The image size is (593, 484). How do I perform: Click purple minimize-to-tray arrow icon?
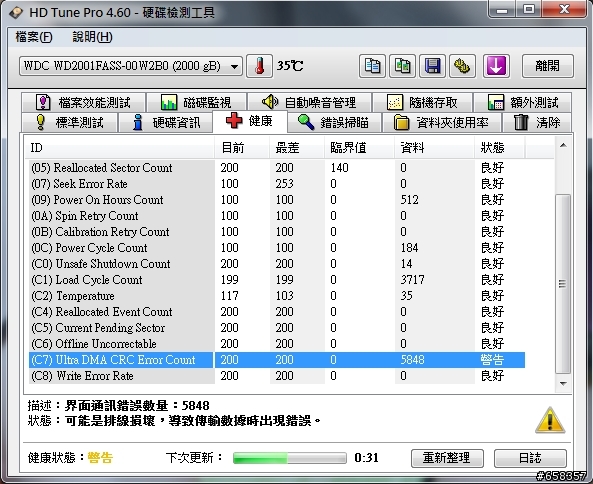496,66
